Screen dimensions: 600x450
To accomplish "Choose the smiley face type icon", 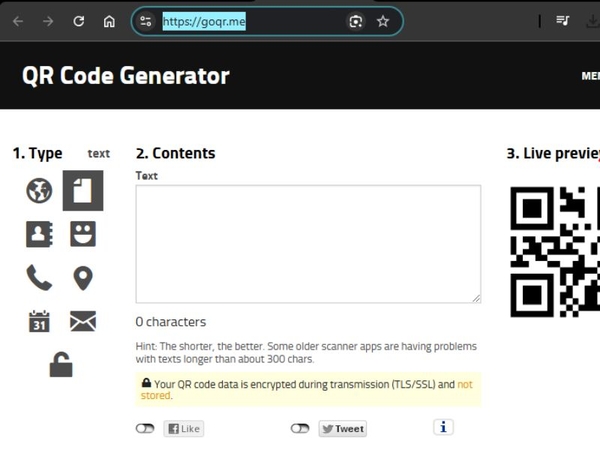I will click(83, 234).
